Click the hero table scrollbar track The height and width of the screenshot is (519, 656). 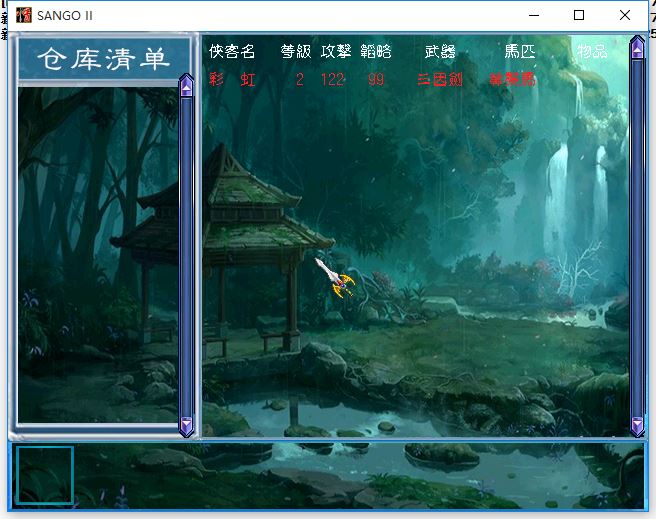tap(637, 237)
